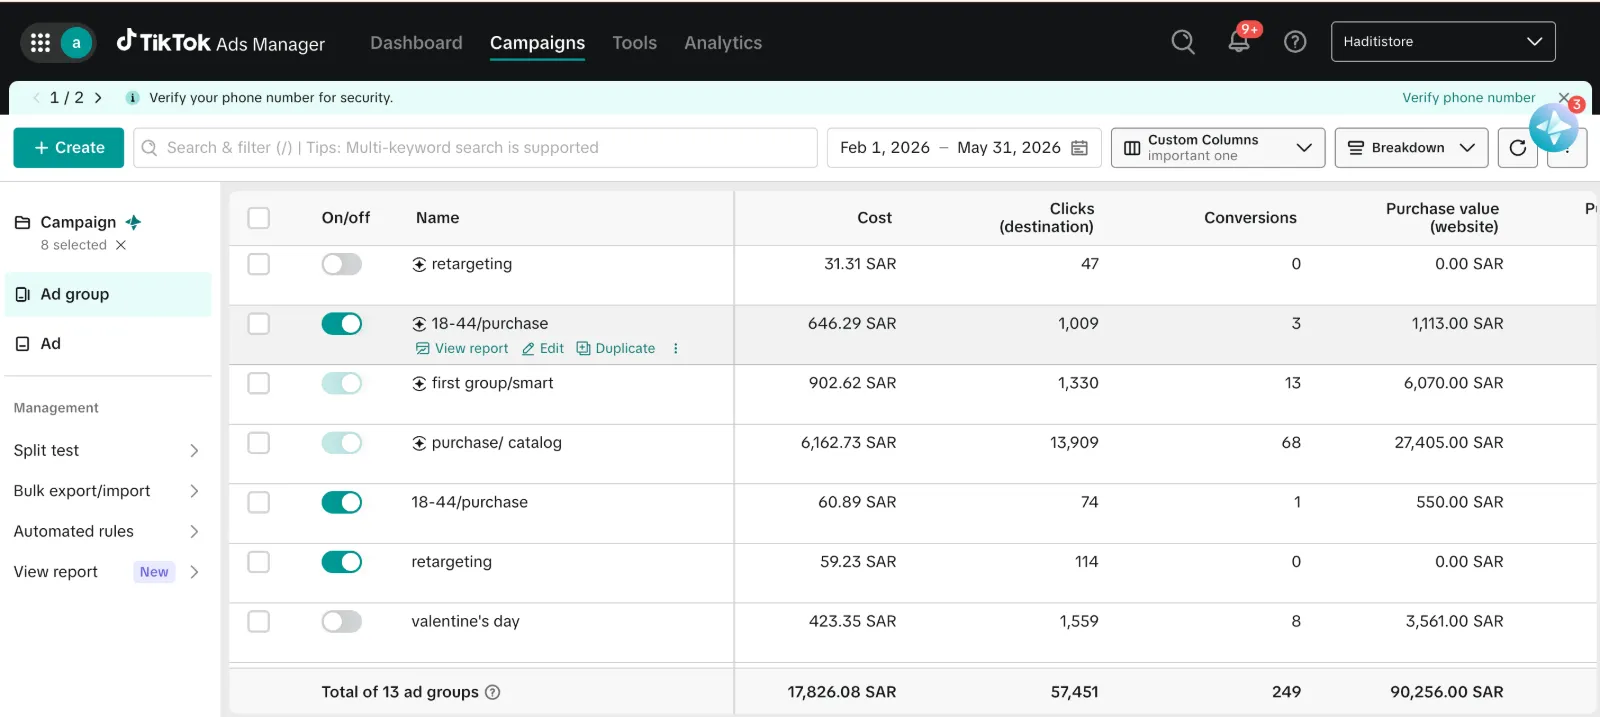This screenshot has height=717, width=1600.
Task: Open the notifications bell icon
Action: (x=1239, y=41)
